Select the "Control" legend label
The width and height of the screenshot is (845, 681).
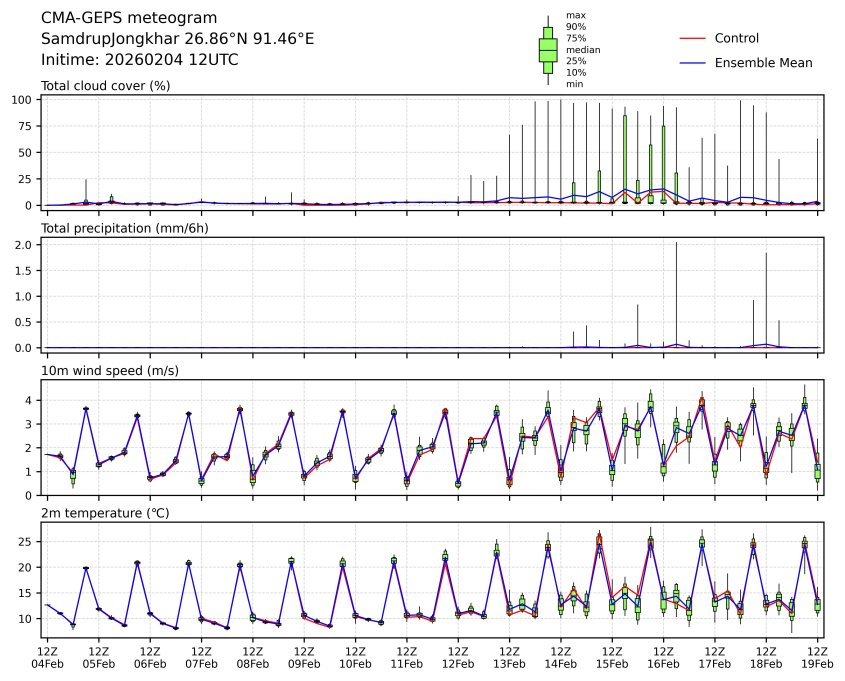pyautogui.click(x=736, y=38)
